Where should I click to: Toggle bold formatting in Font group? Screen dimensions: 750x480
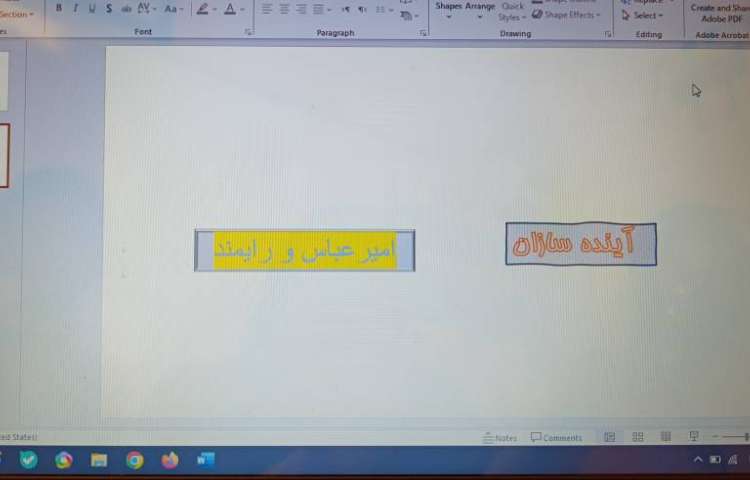58,8
